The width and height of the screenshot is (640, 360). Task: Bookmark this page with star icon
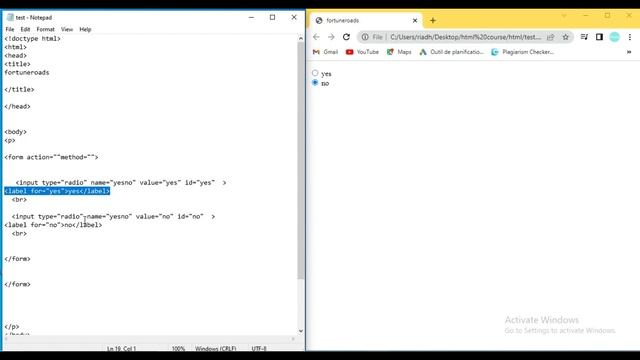[x=565, y=37]
